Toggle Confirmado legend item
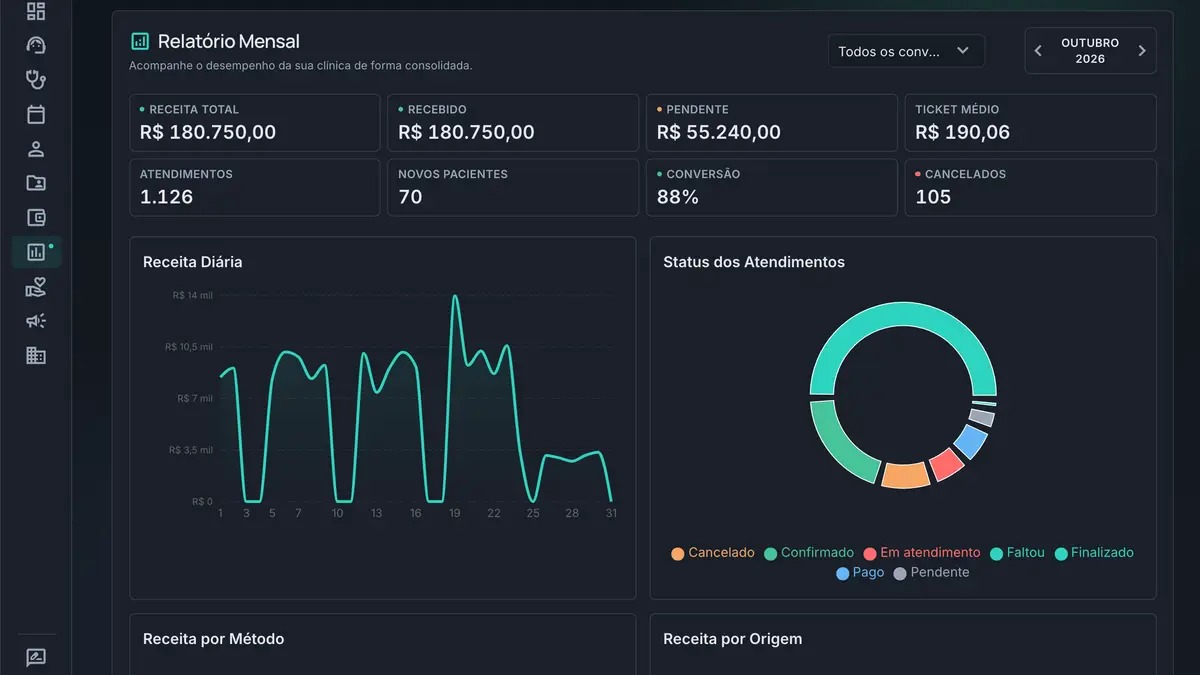The image size is (1200, 675). pos(809,553)
